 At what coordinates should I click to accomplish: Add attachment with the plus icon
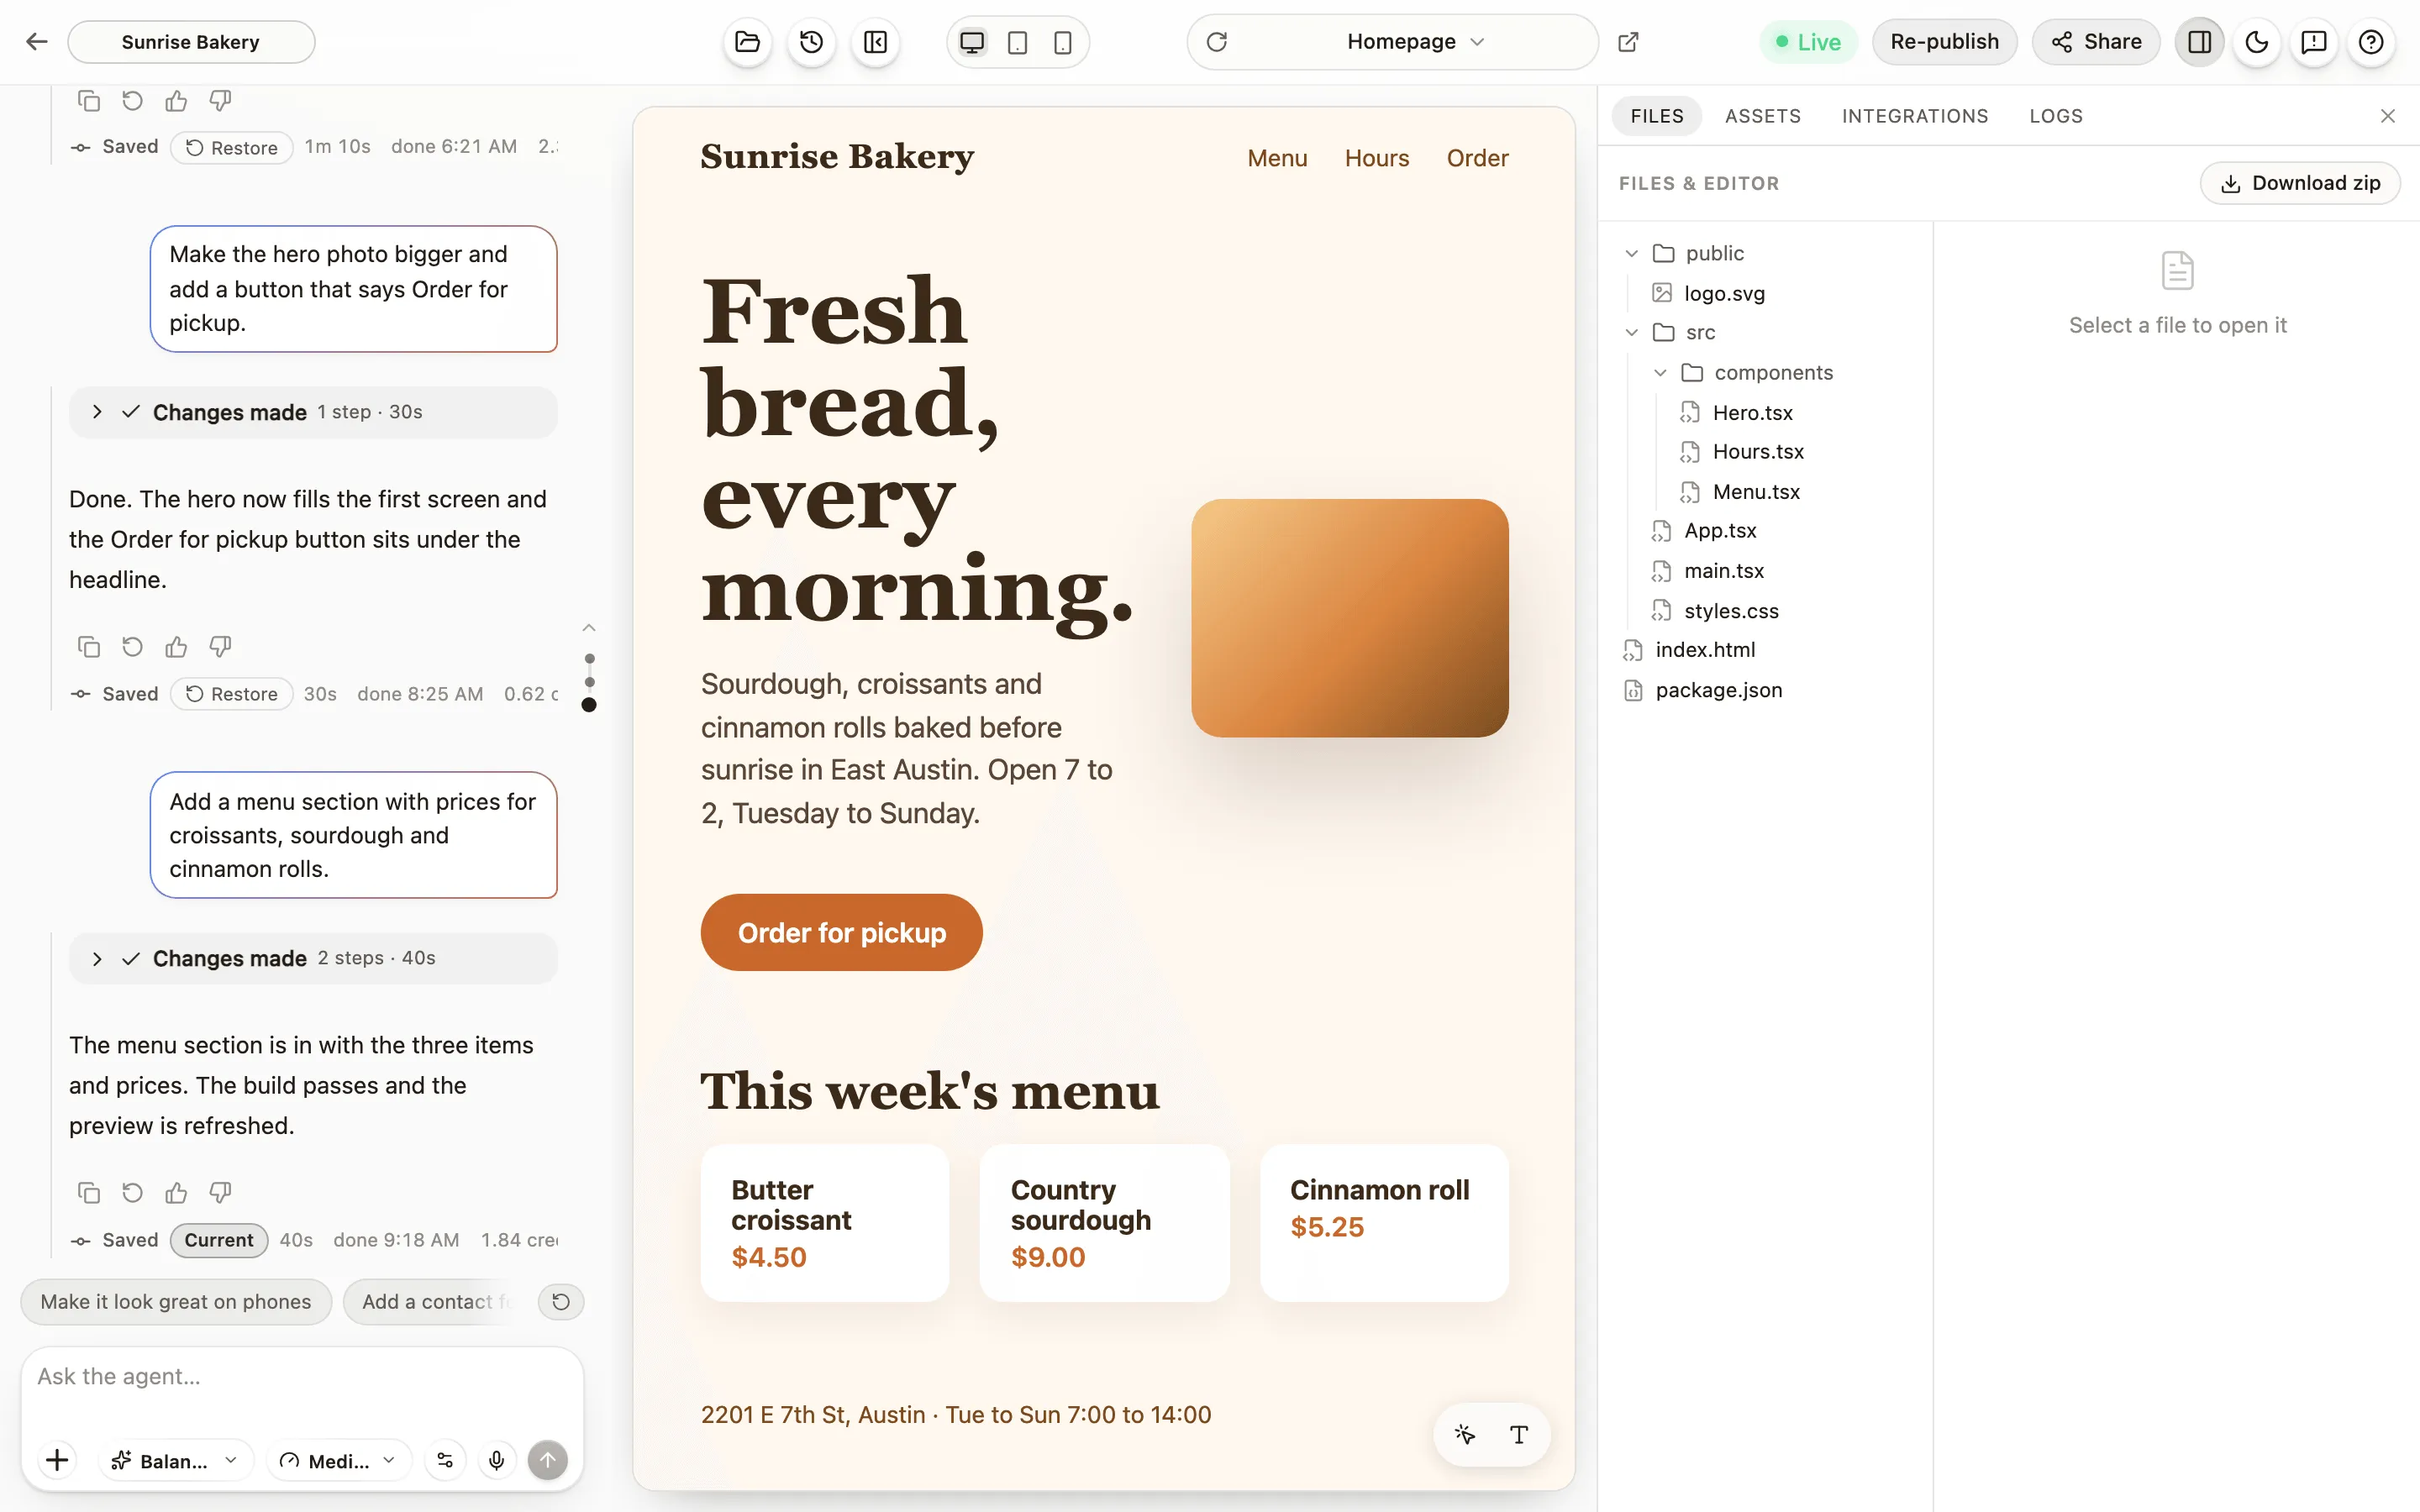tap(57, 1460)
